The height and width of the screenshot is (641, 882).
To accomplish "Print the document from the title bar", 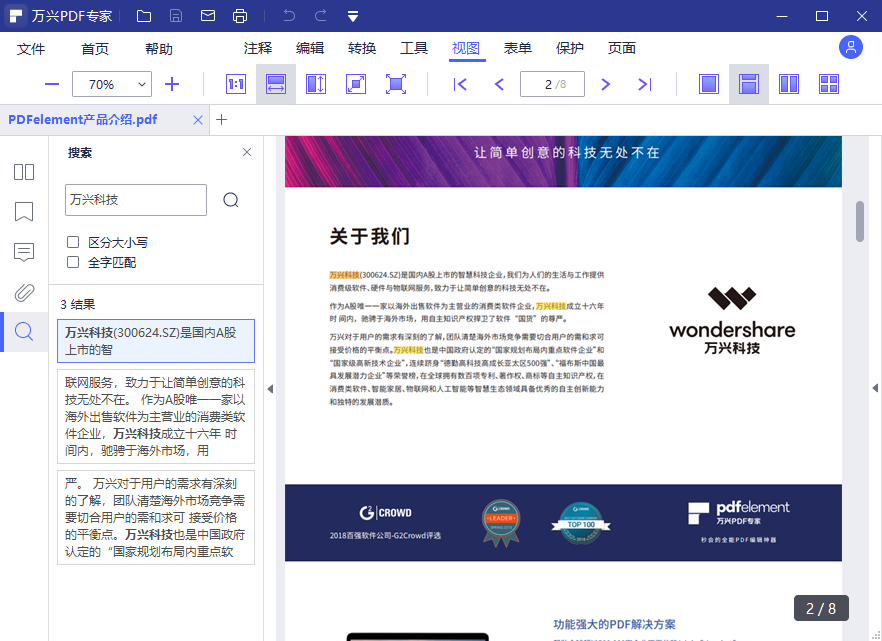I will pyautogui.click(x=240, y=16).
